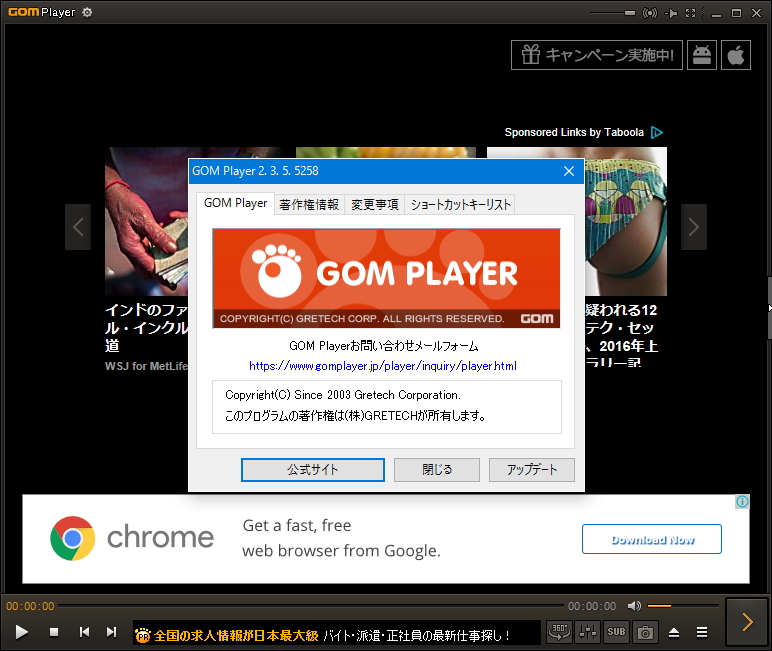Image resolution: width=772 pixels, height=651 pixels.
Task: Toggle stay-on-top pin icon
Action: (x=671, y=13)
